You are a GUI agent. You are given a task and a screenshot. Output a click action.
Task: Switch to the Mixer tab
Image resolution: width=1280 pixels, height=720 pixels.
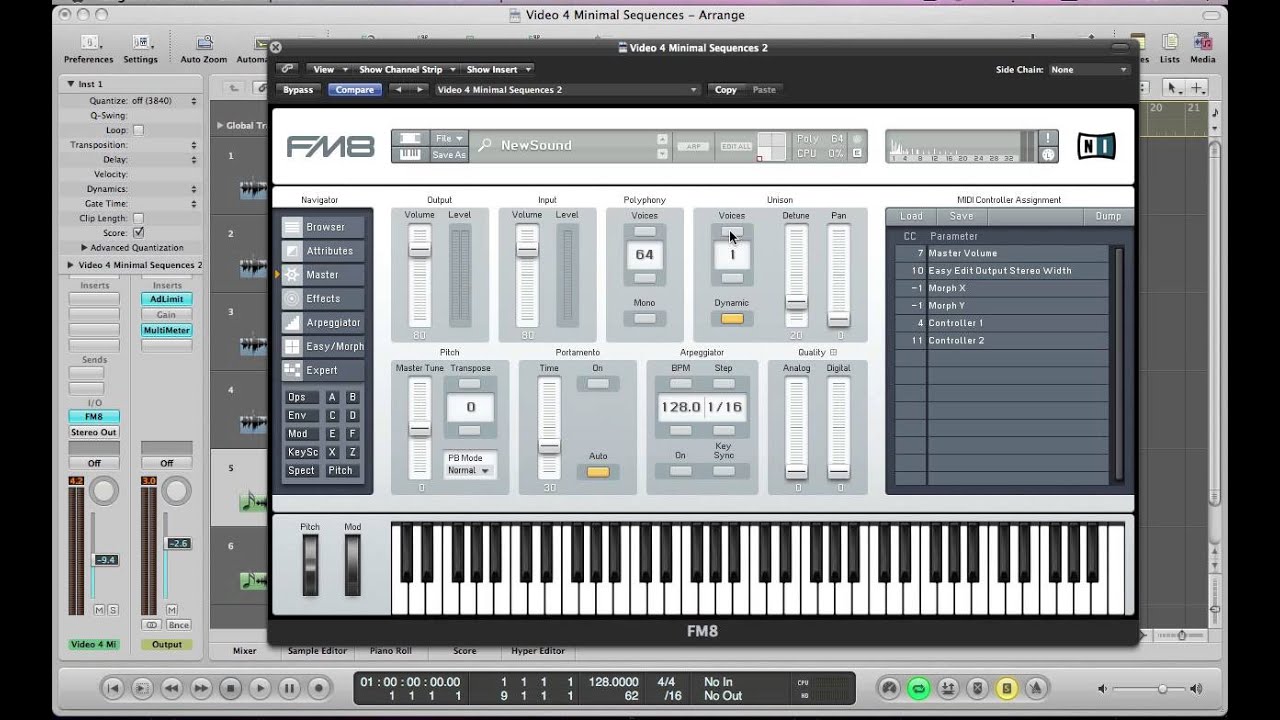pos(244,651)
